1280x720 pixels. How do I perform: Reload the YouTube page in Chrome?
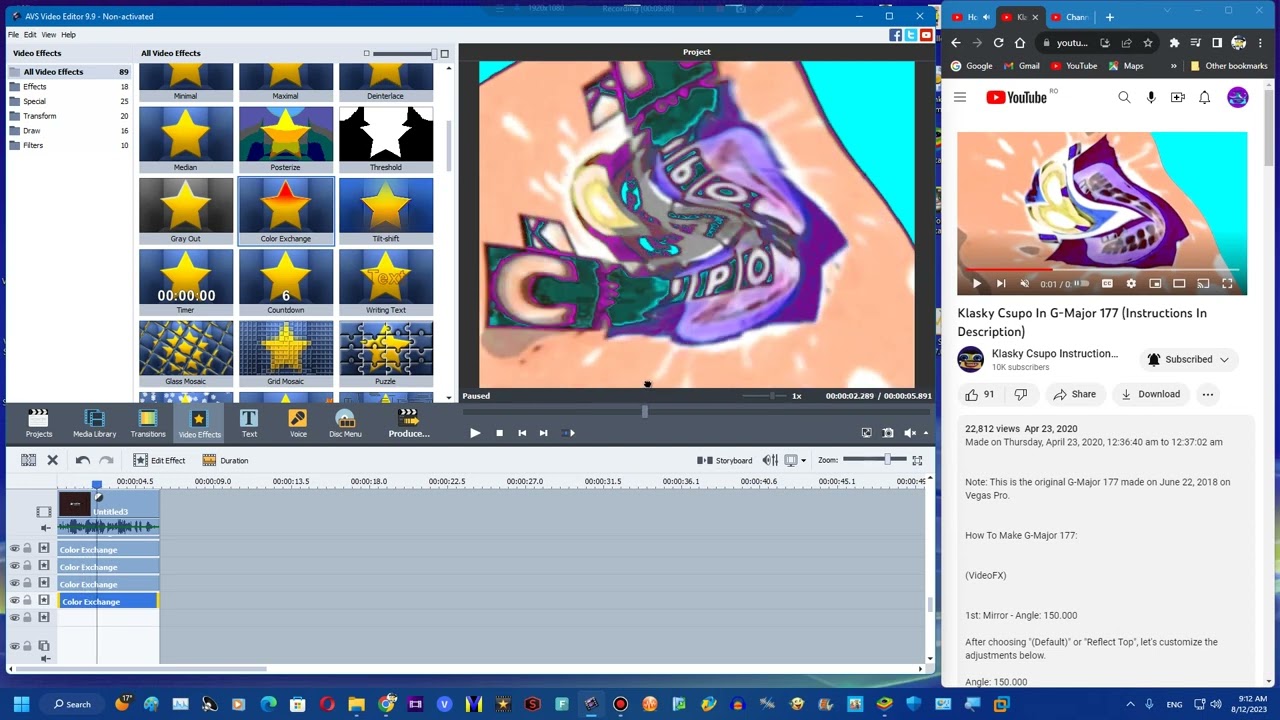pyautogui.click(x=998, y=43)
